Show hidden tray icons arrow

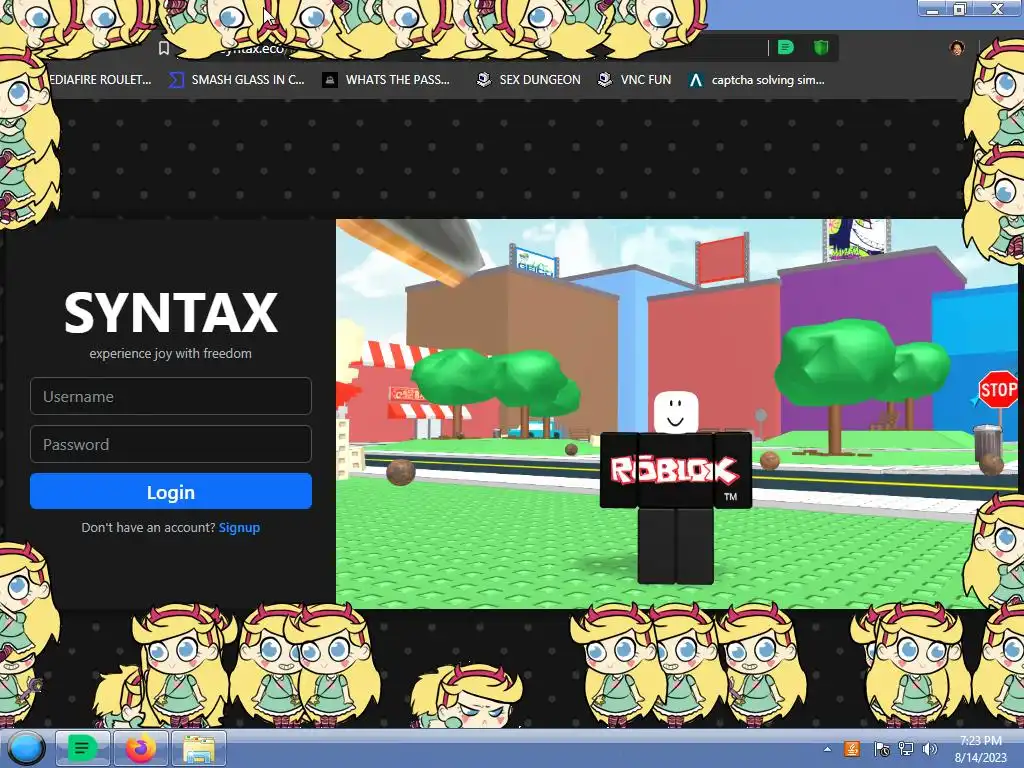[x=827, y=749]
